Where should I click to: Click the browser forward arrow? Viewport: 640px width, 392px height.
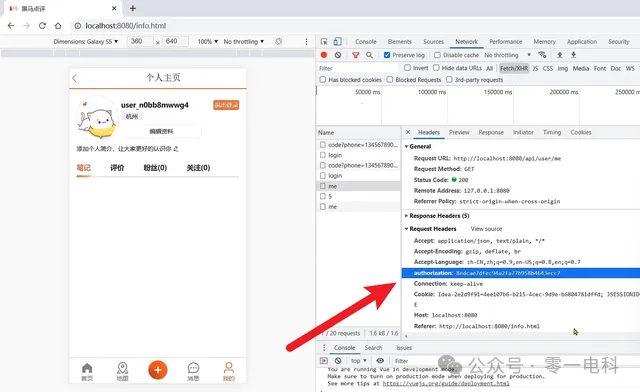click(27, 26)
